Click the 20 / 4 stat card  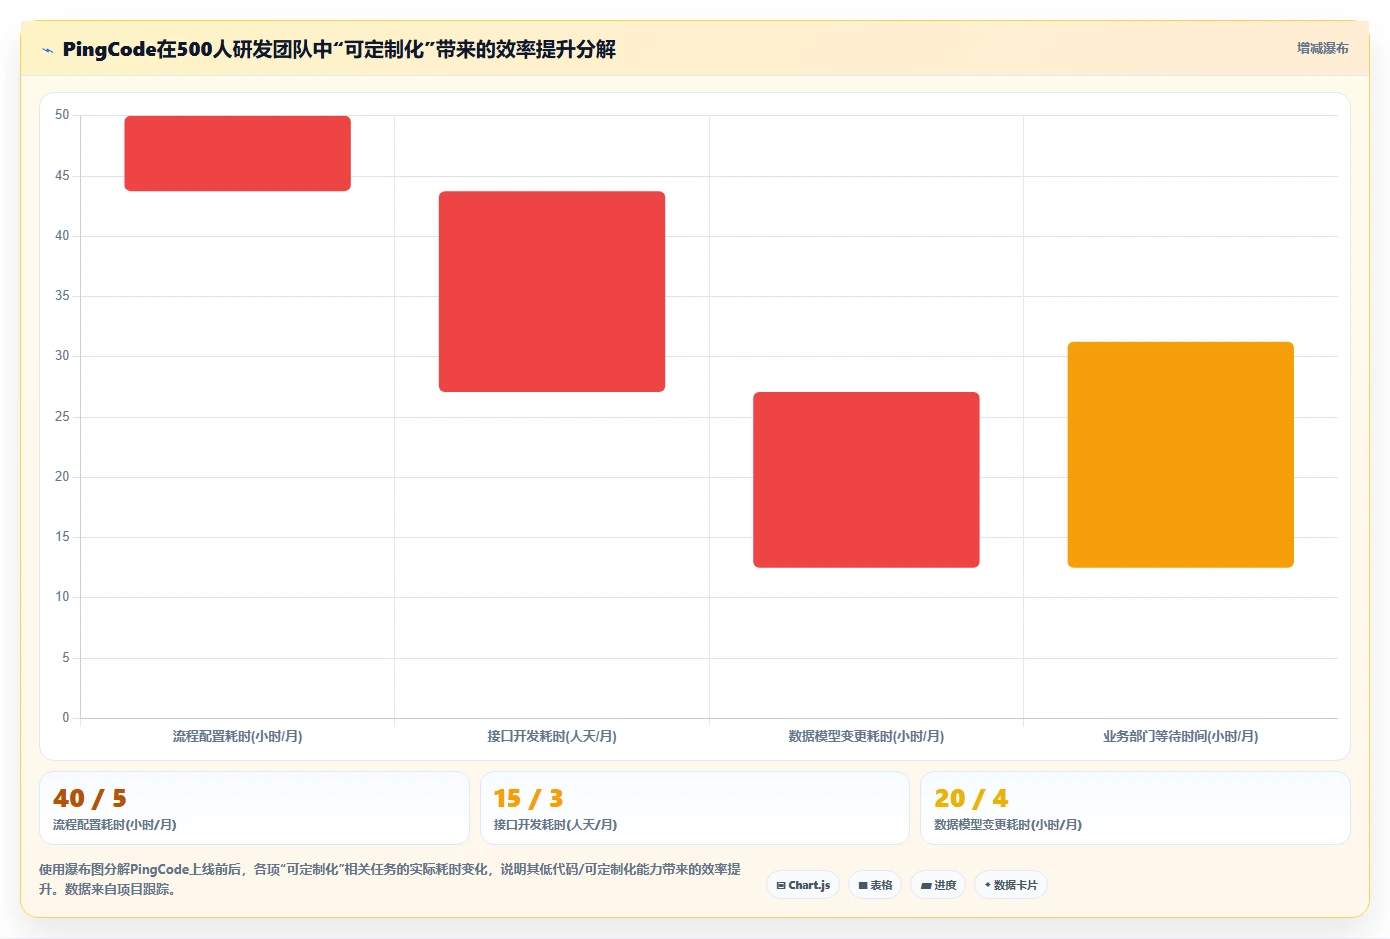point(1135,808)
